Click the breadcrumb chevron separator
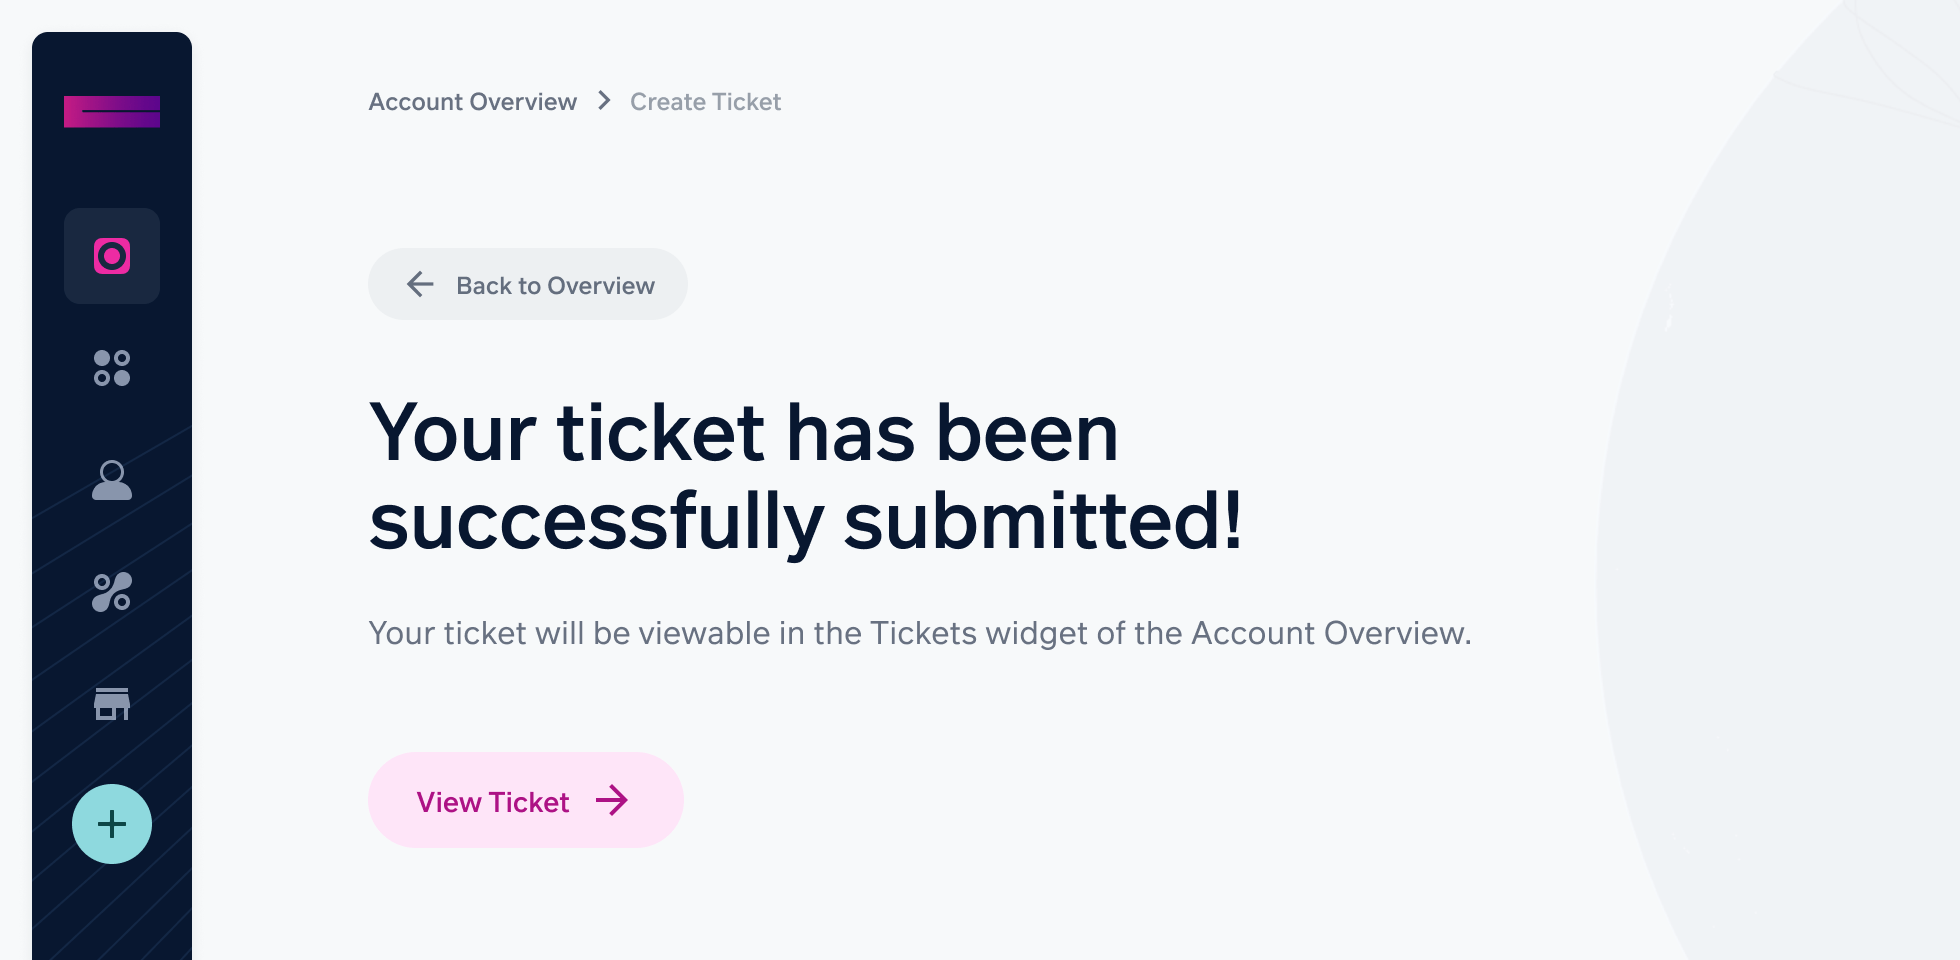This screenshot has height=960, width=1960. pyautogui.click(x=604, y=101)
